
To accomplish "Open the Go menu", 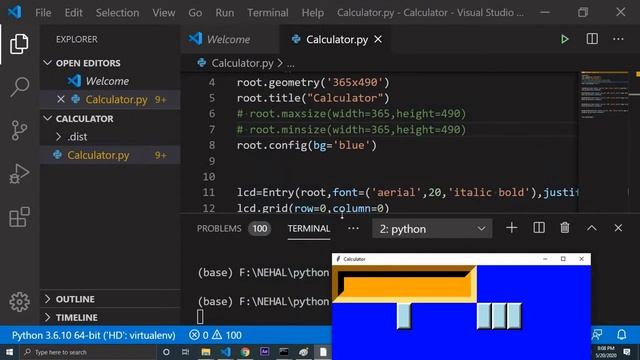I will click(195, 13).
